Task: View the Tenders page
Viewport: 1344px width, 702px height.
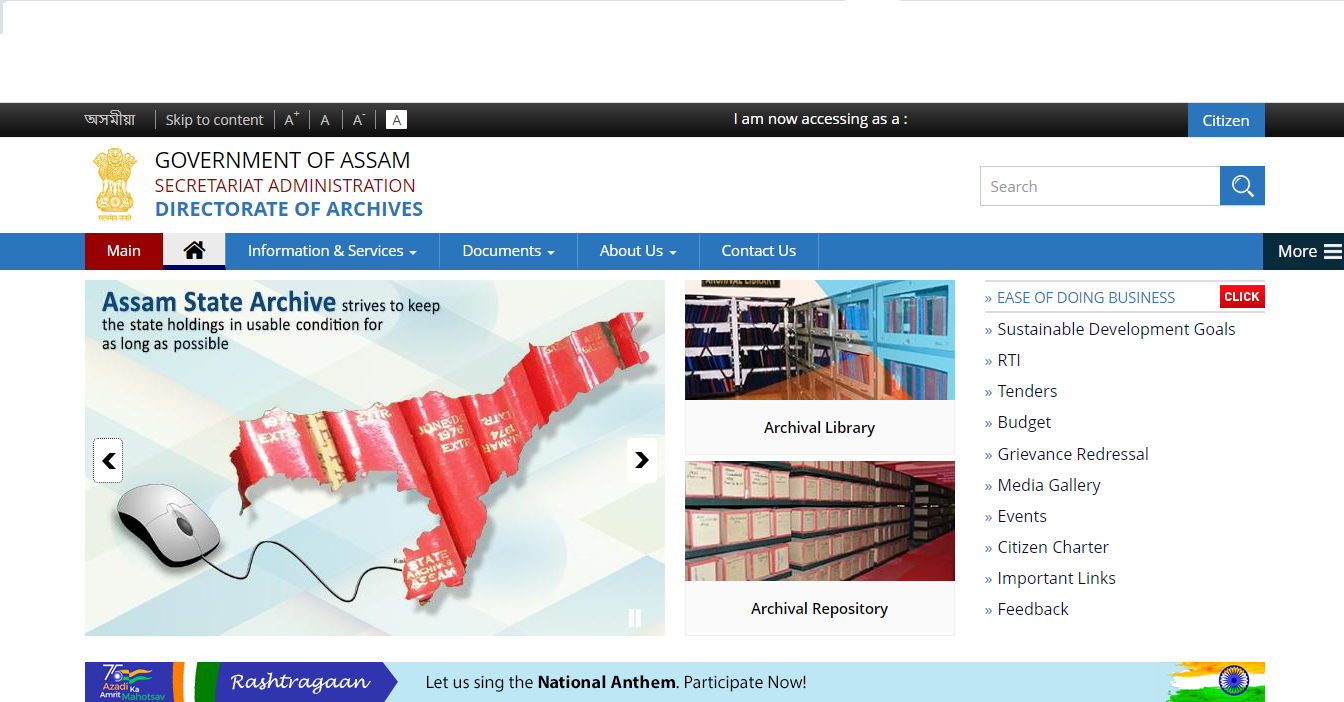Action: click(1027, 391)
